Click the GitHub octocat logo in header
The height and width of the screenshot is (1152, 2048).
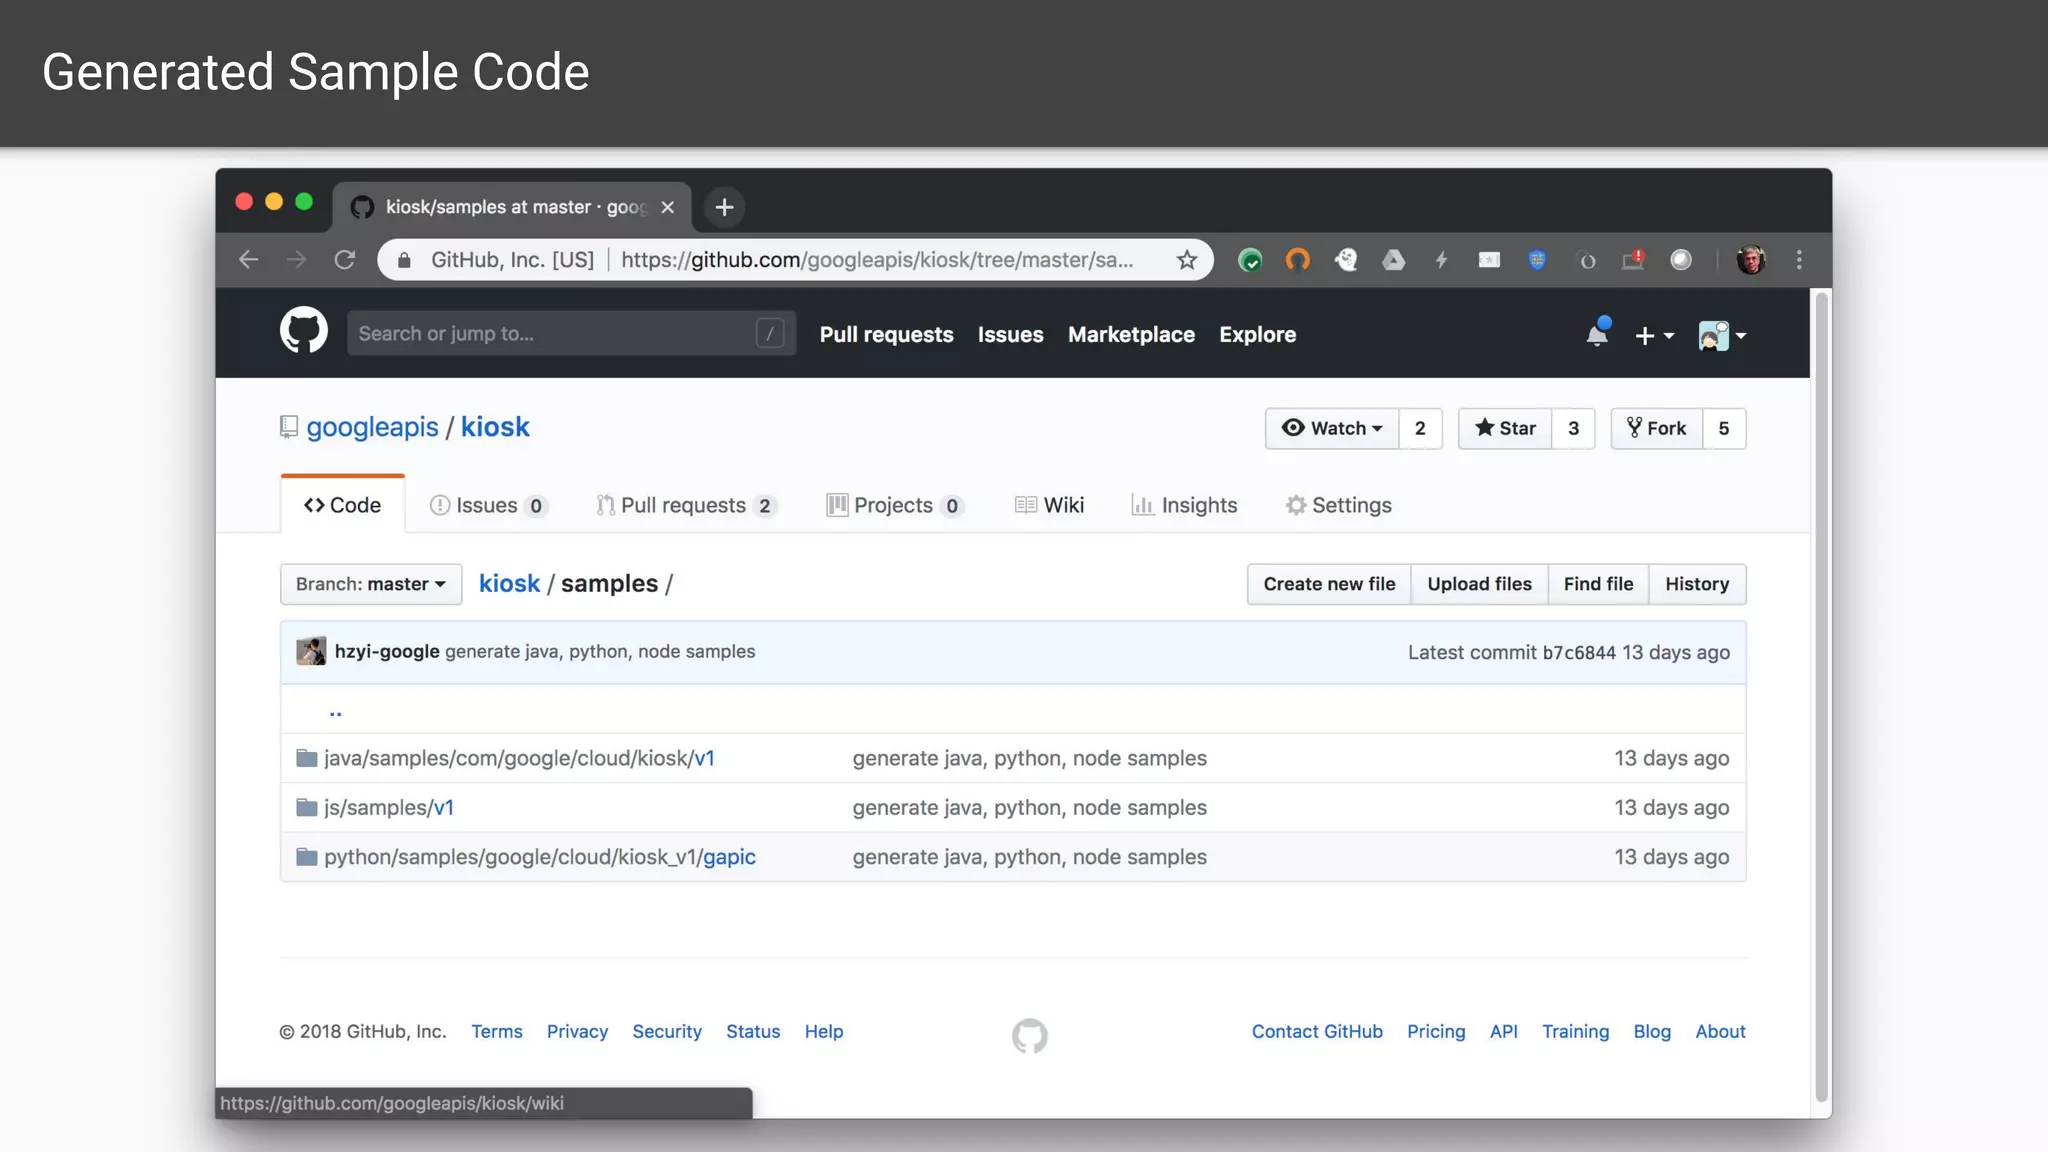[303, 331]
